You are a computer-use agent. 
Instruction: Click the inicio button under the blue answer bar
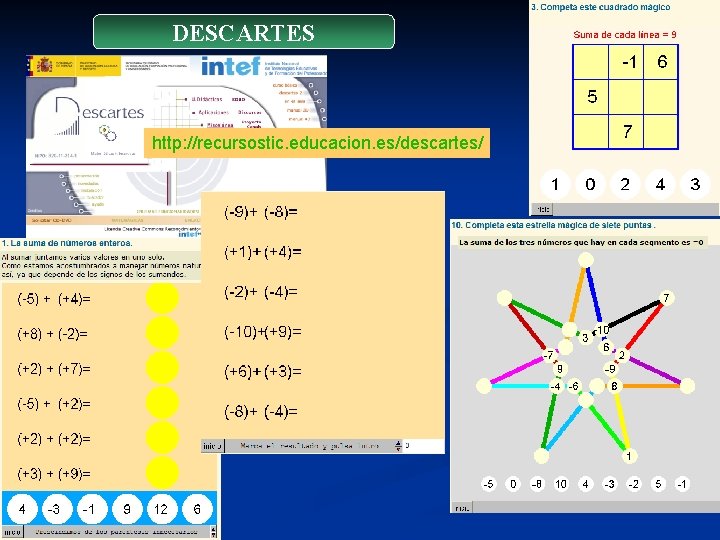(12, 532)
